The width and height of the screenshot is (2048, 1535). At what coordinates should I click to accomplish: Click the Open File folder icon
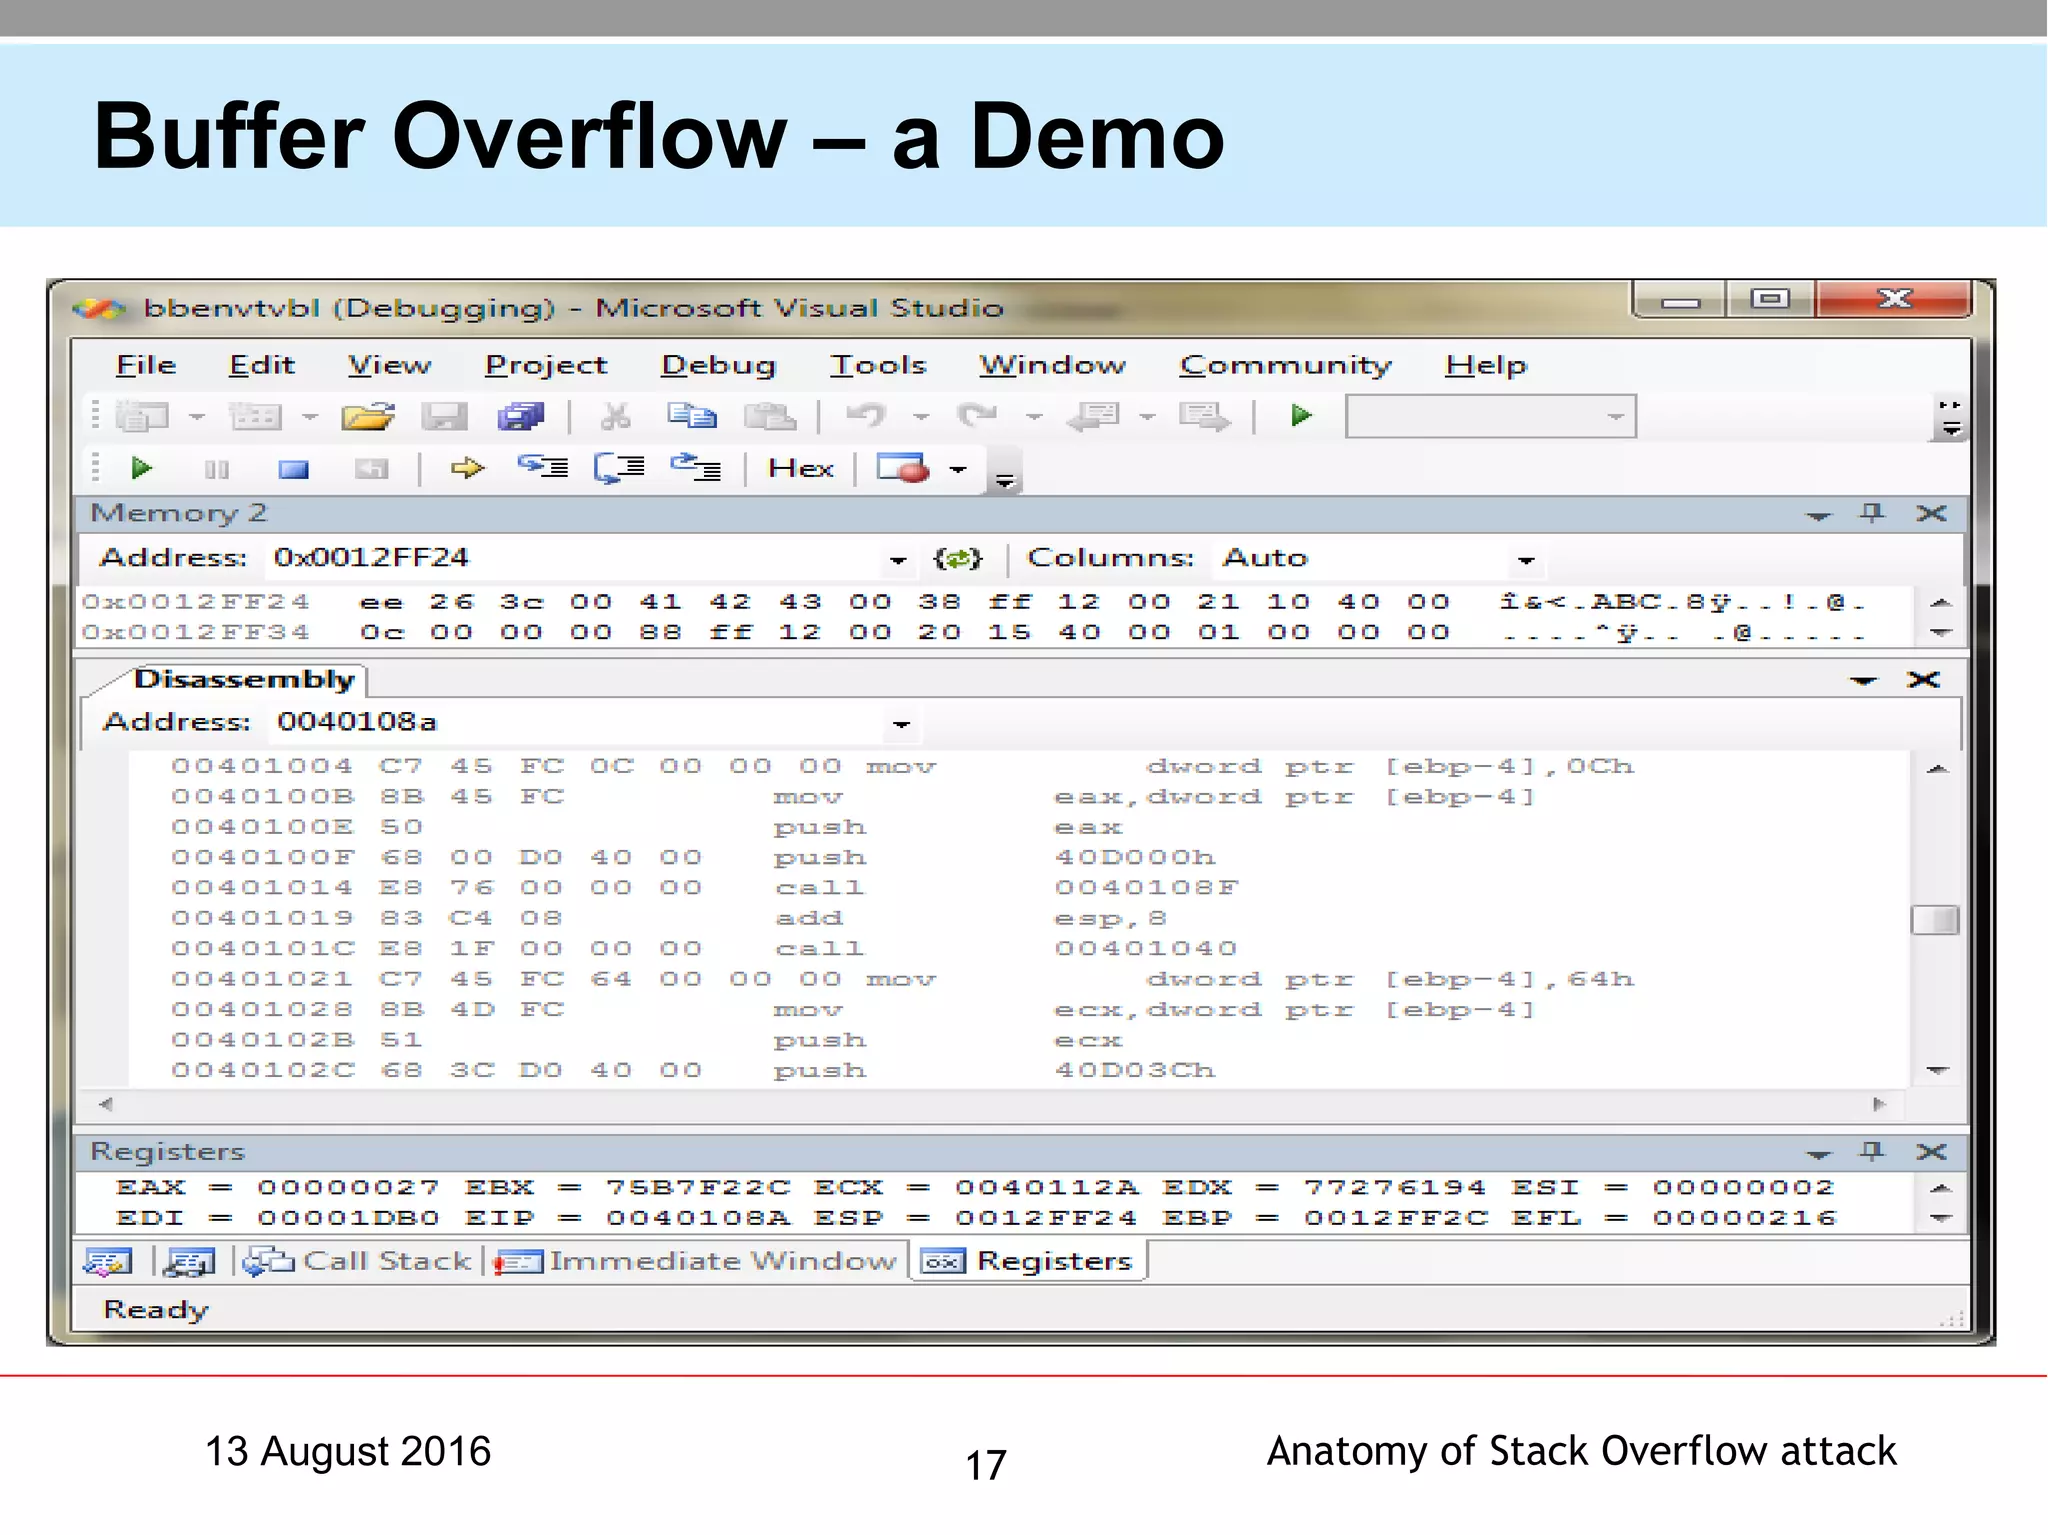[x=367, y=416]
